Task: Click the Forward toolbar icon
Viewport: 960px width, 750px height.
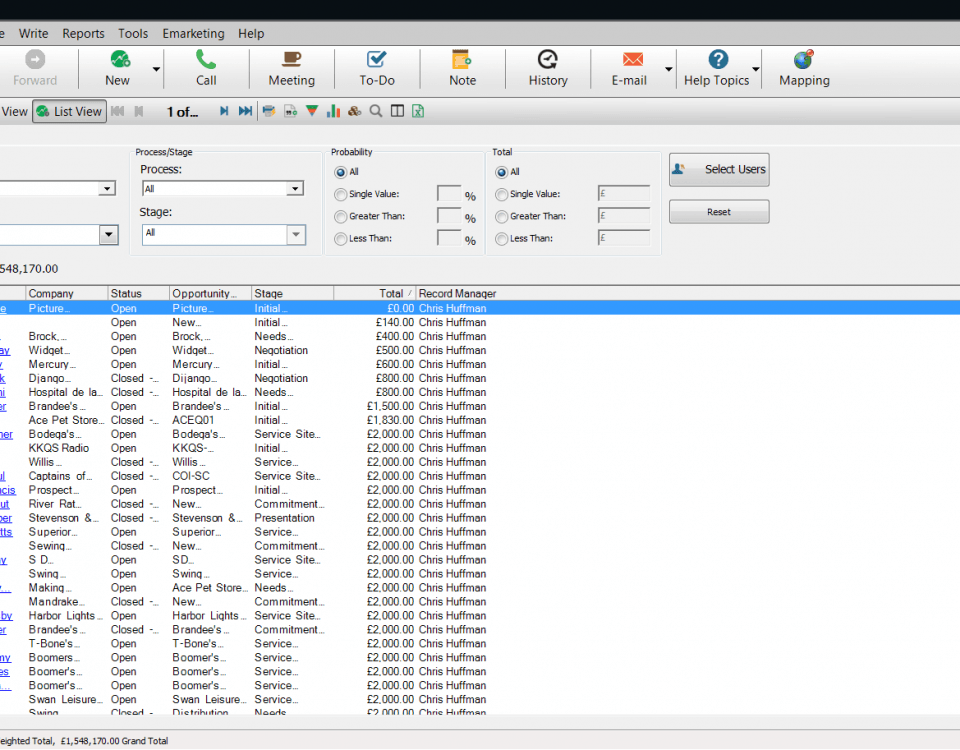Action: click(35, 59)
